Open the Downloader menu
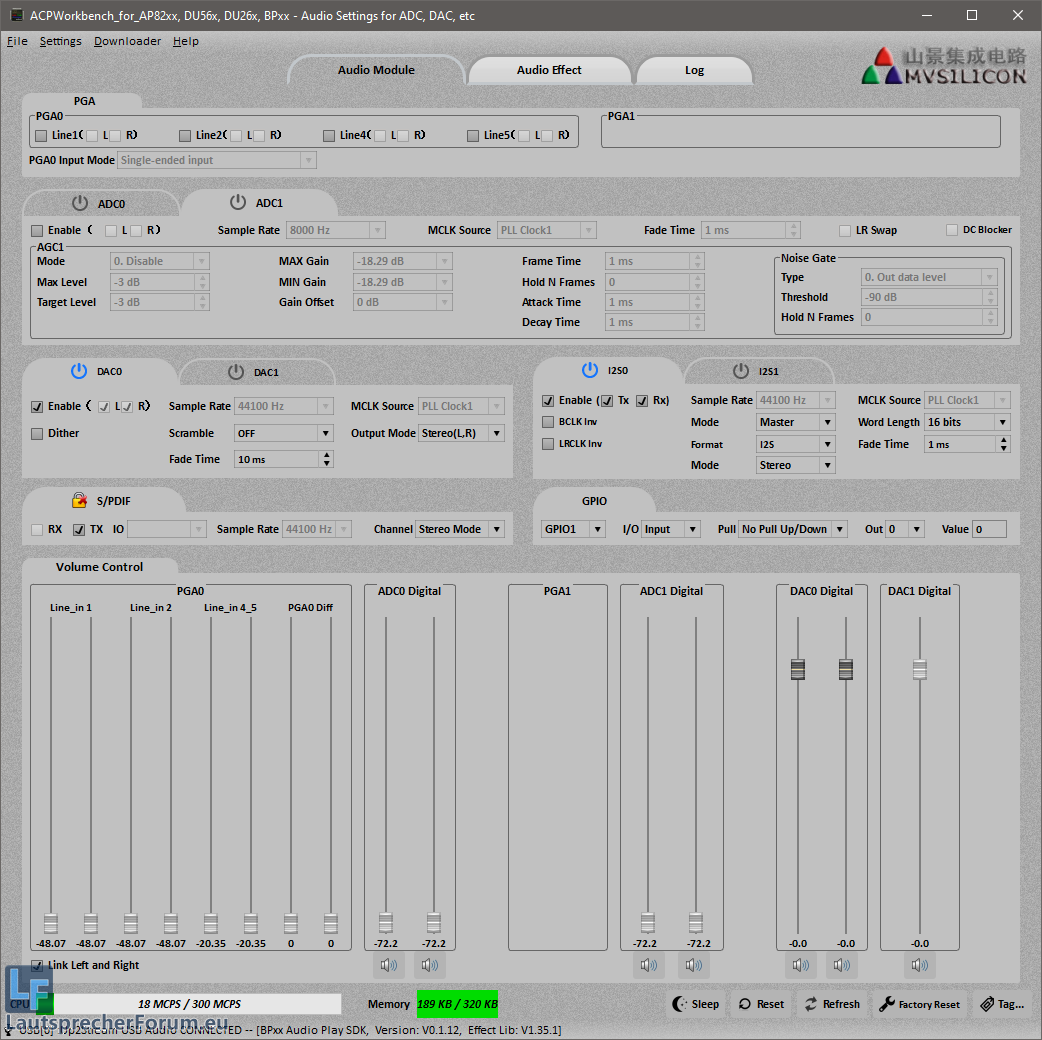 (x=127, y=41)
